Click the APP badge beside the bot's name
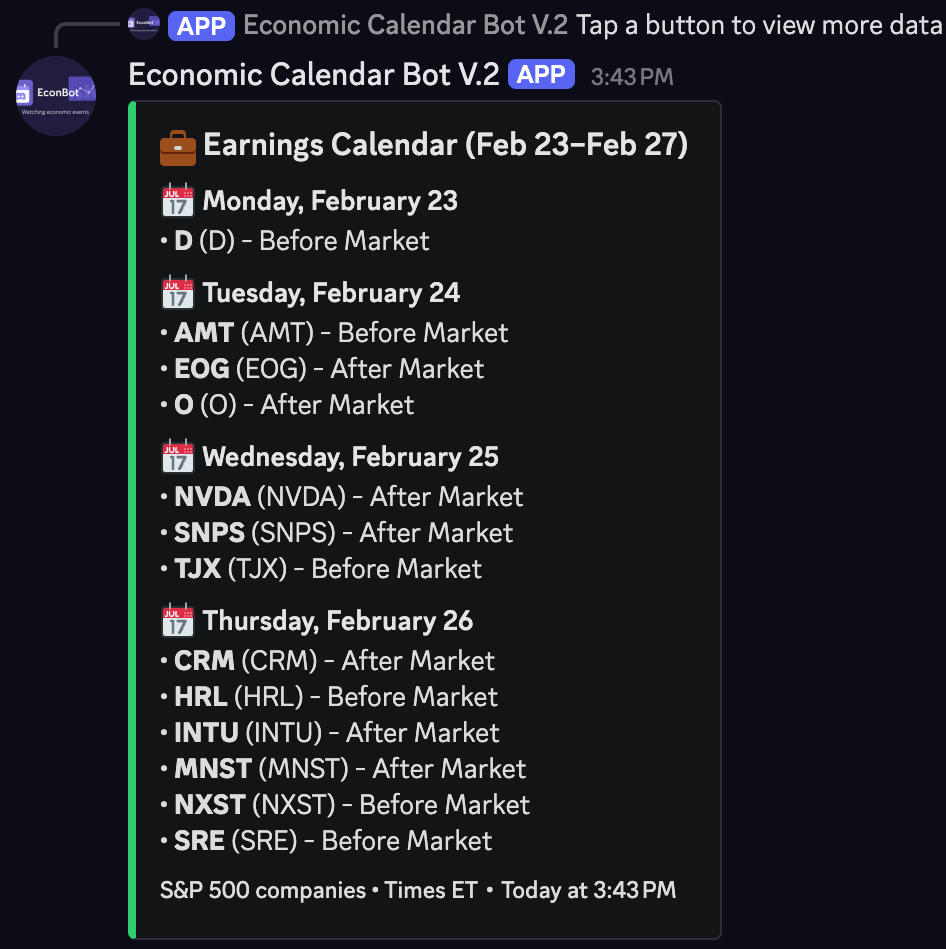 click(x=540, y=74)
